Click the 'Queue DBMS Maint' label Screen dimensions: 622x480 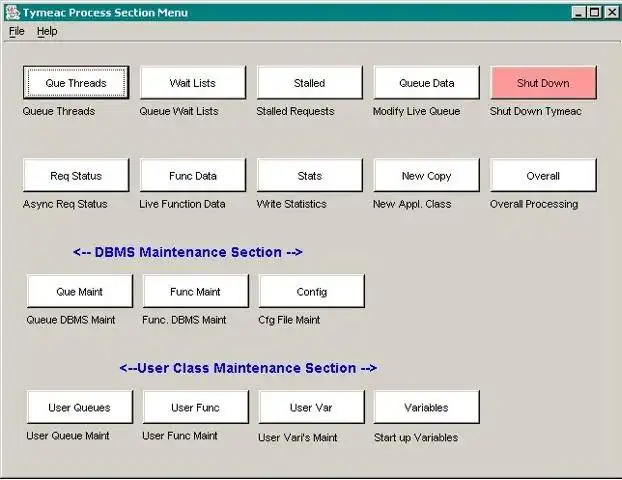click(71, 320)
